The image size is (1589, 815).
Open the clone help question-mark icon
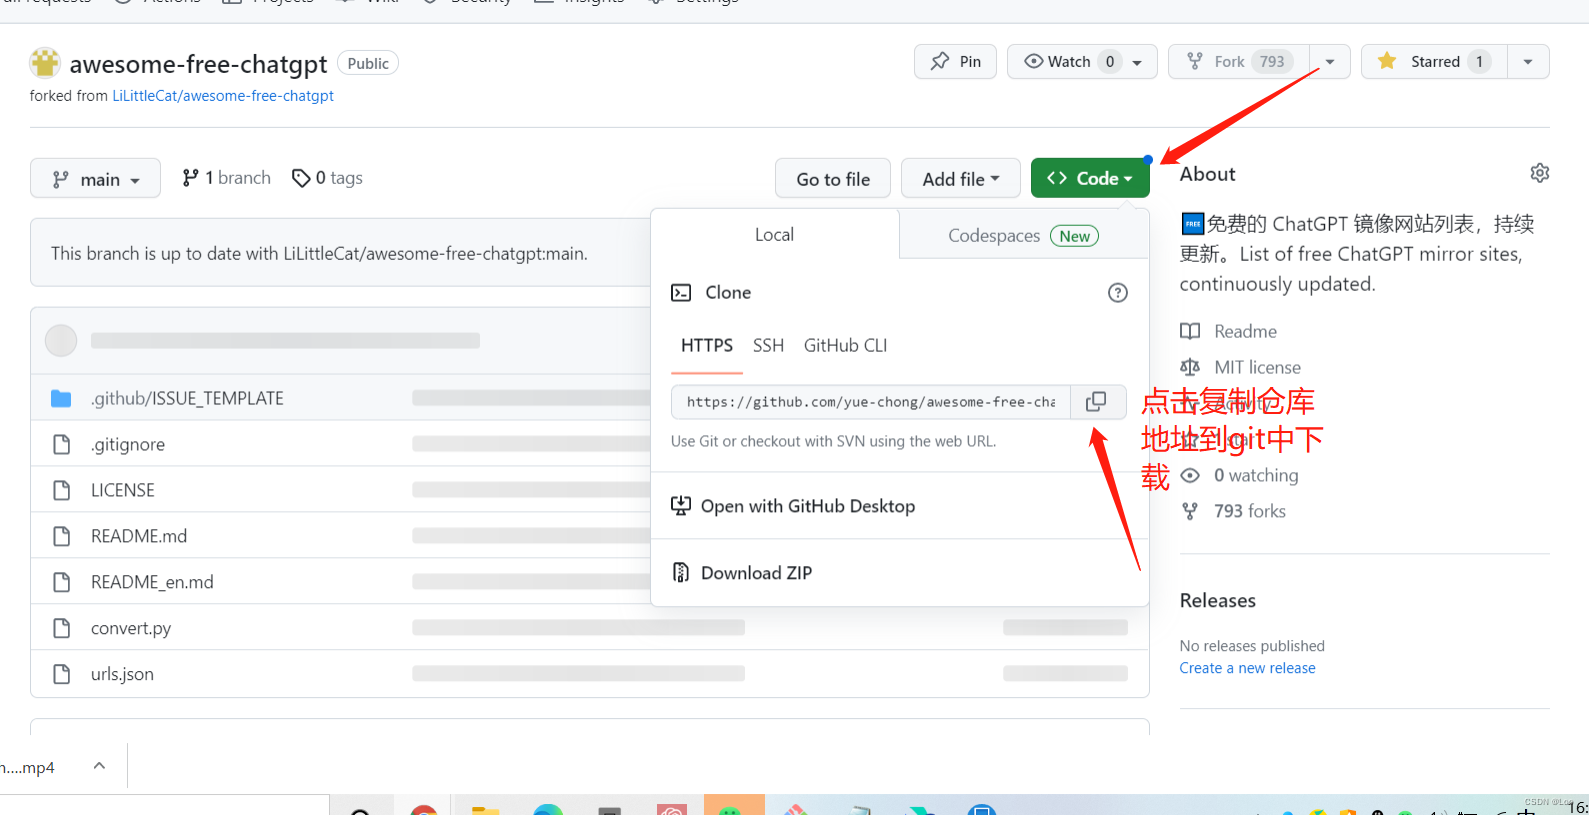(x=1118, y=293)
